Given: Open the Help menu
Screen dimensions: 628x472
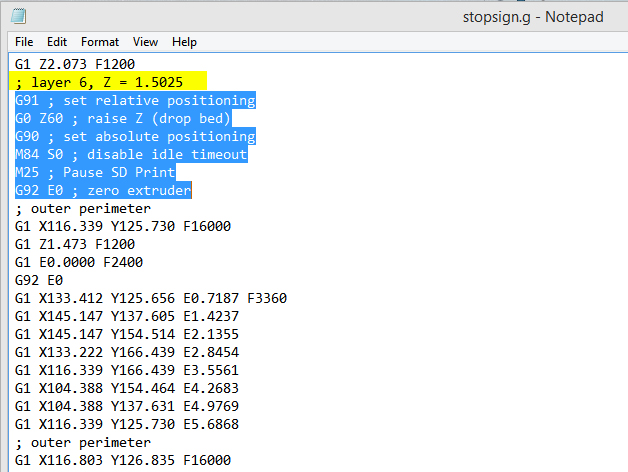Looking at the screenshot, I should point(184,42).
